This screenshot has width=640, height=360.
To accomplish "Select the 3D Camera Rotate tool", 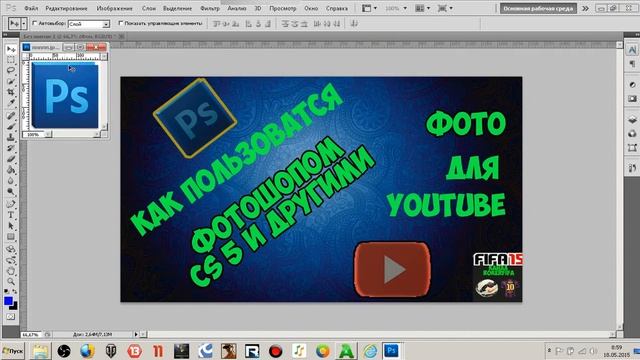I will pyautogui.click(x=11, y=260).
